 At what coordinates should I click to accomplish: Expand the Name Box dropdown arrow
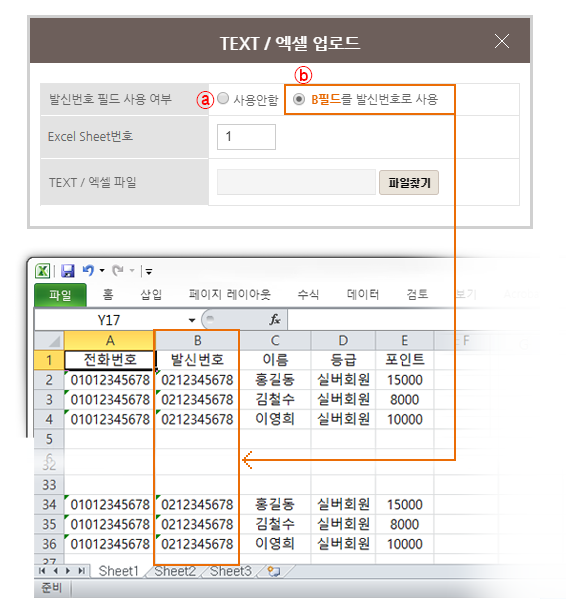[x=192, y=320]
